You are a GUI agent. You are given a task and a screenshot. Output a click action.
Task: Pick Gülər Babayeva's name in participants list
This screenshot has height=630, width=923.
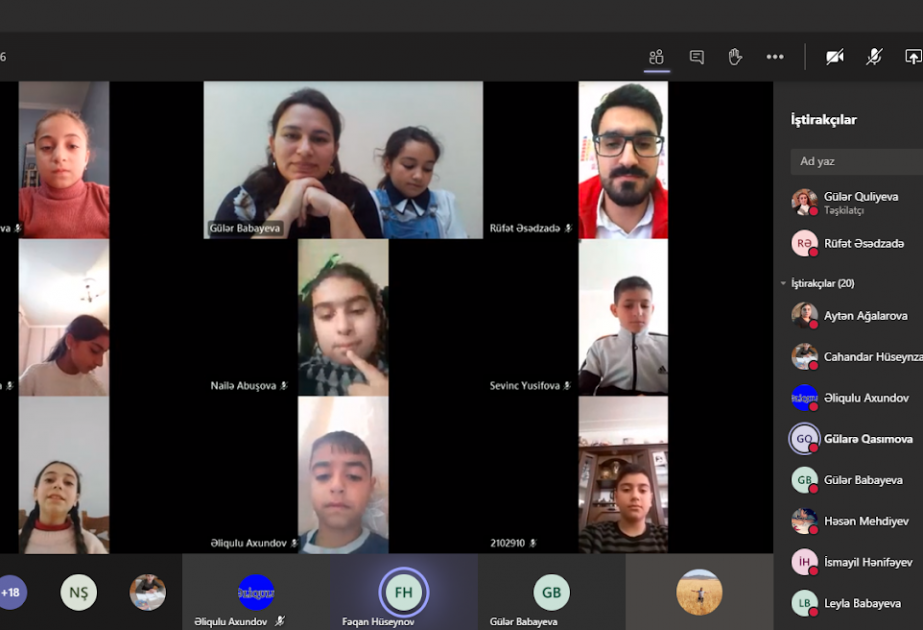pos(863,480)
